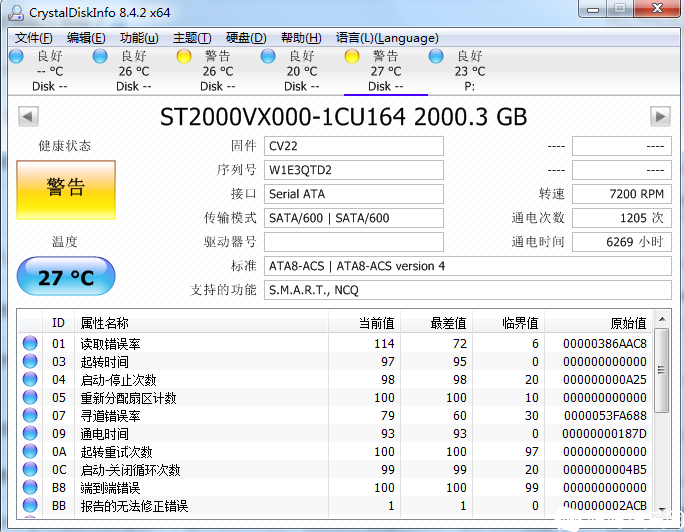Open the 帮助(H) menu
Viewport: 684px width, 532px height.
301,38
